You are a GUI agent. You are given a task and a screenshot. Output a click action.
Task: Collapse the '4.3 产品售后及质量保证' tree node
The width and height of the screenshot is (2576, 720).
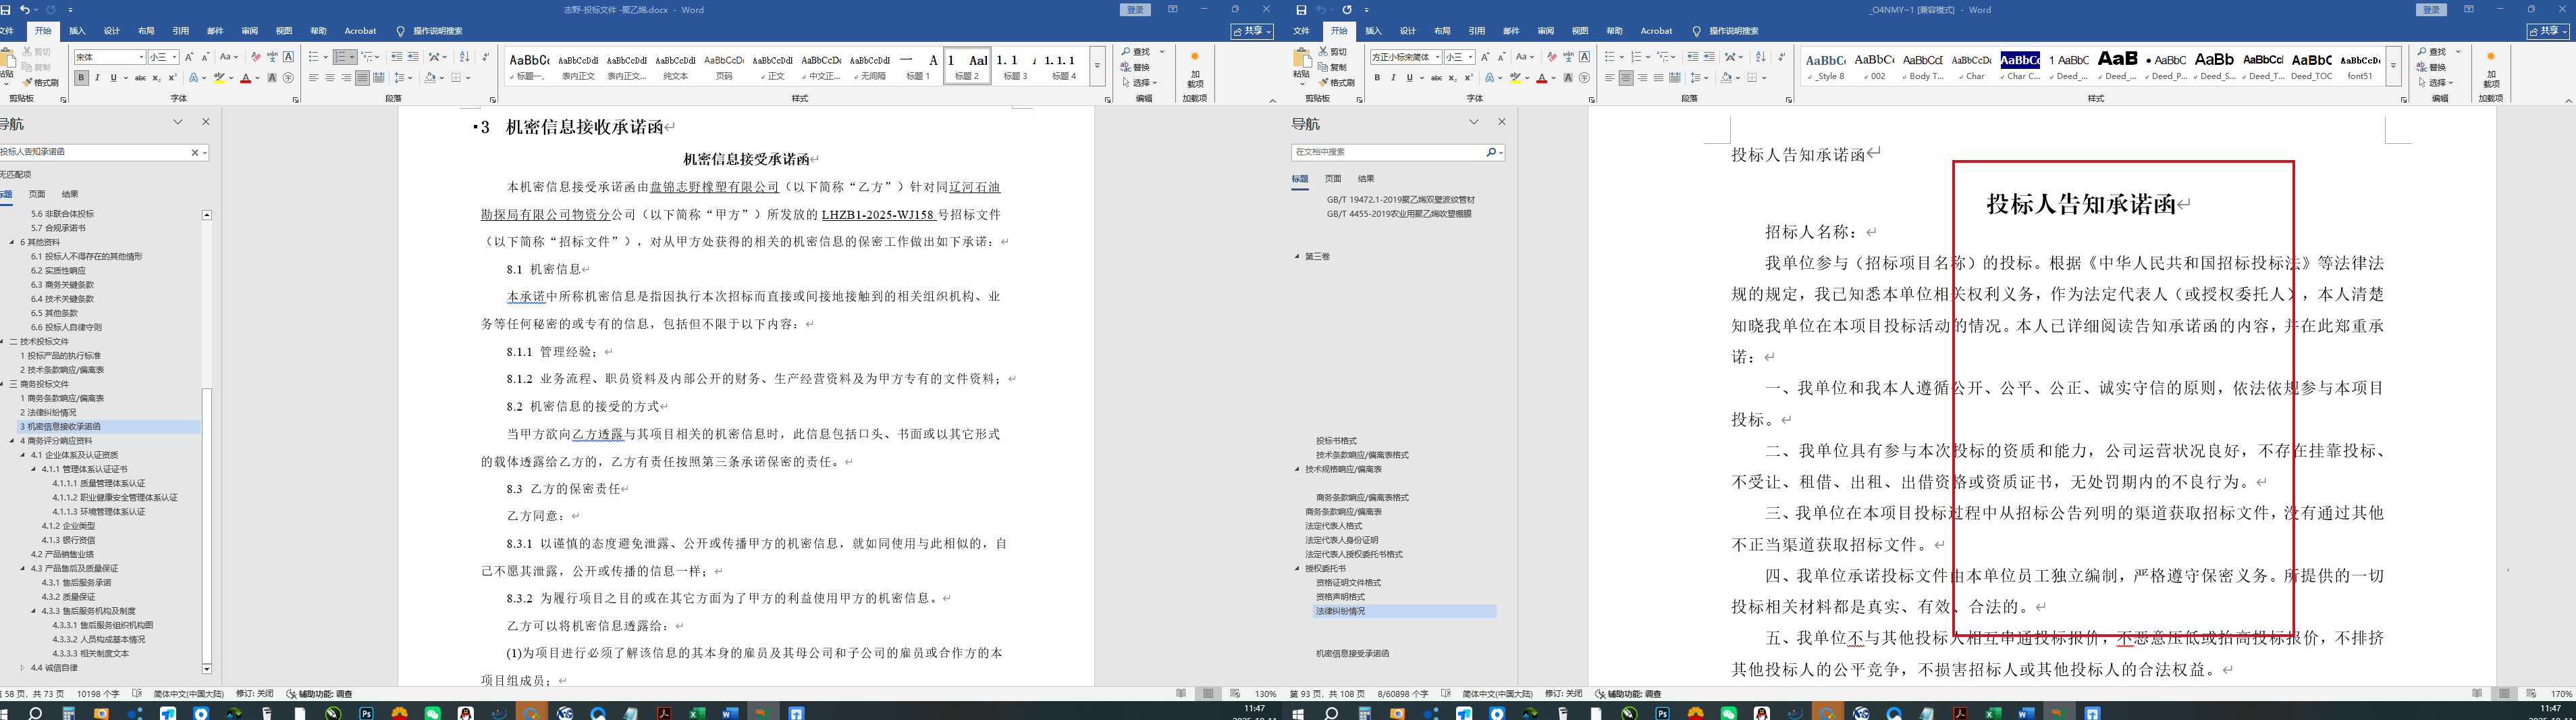pos(23,568)
